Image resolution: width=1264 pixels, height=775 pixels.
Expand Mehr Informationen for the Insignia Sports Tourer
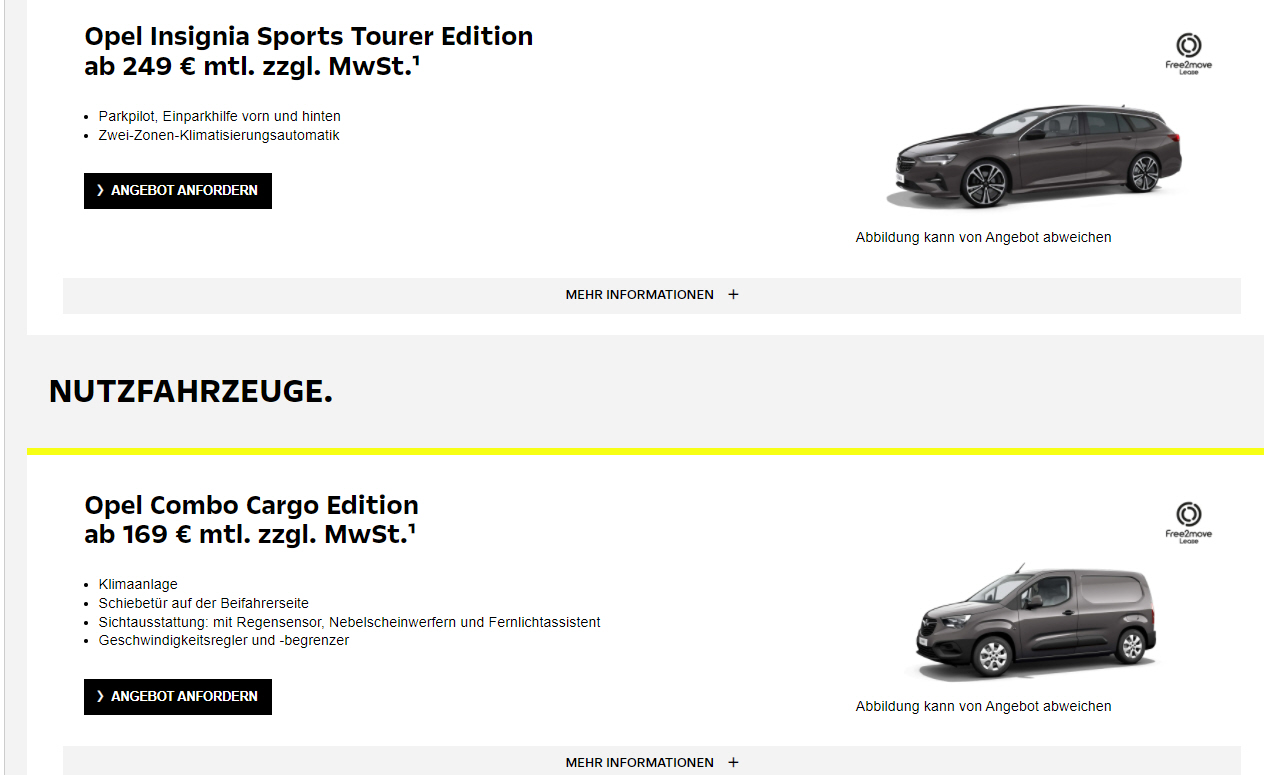[640, 295]
